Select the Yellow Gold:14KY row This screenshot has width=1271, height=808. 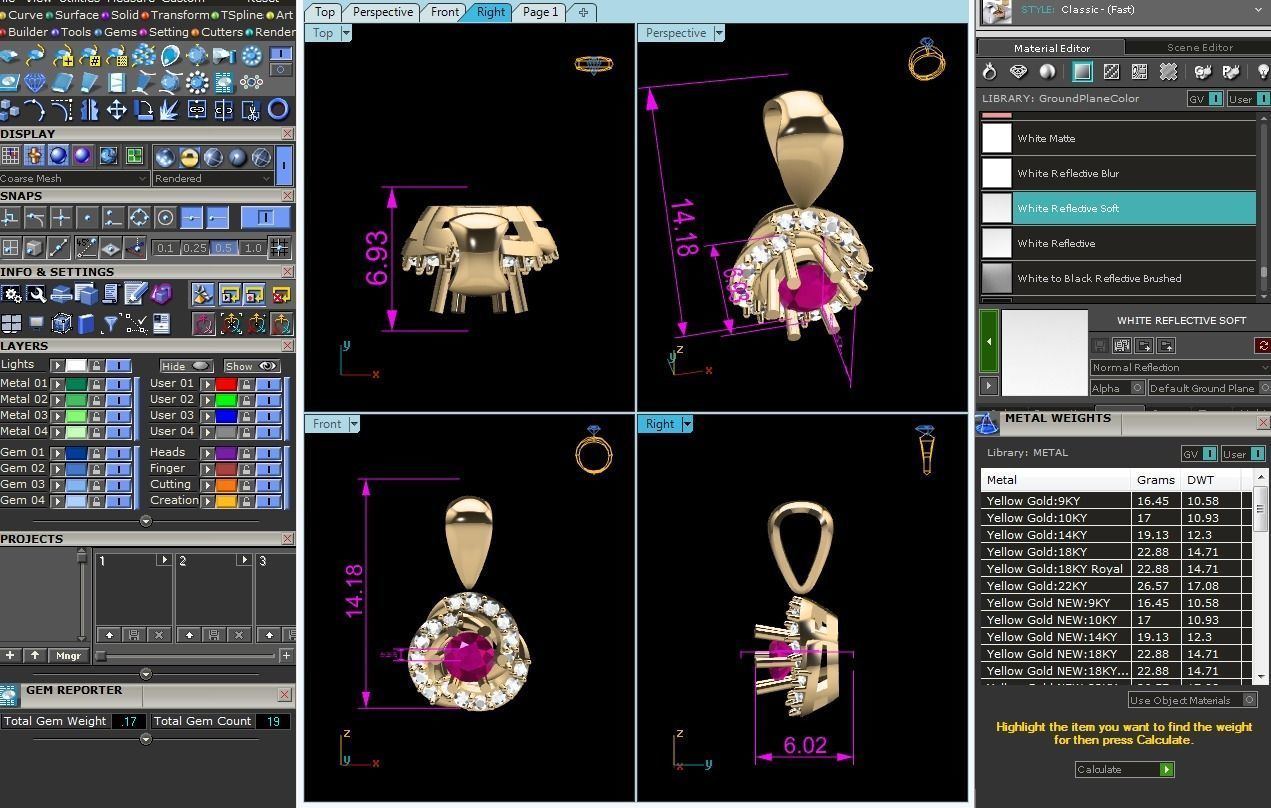1110,535
